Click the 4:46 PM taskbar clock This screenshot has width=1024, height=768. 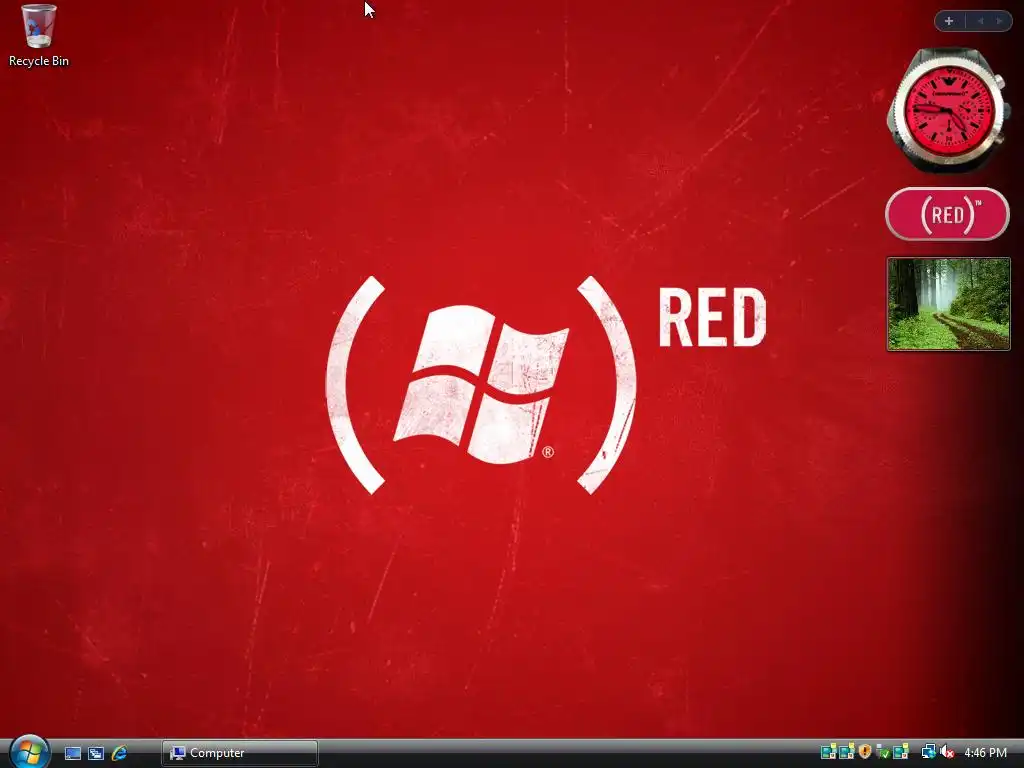click(x=985, y=752)
